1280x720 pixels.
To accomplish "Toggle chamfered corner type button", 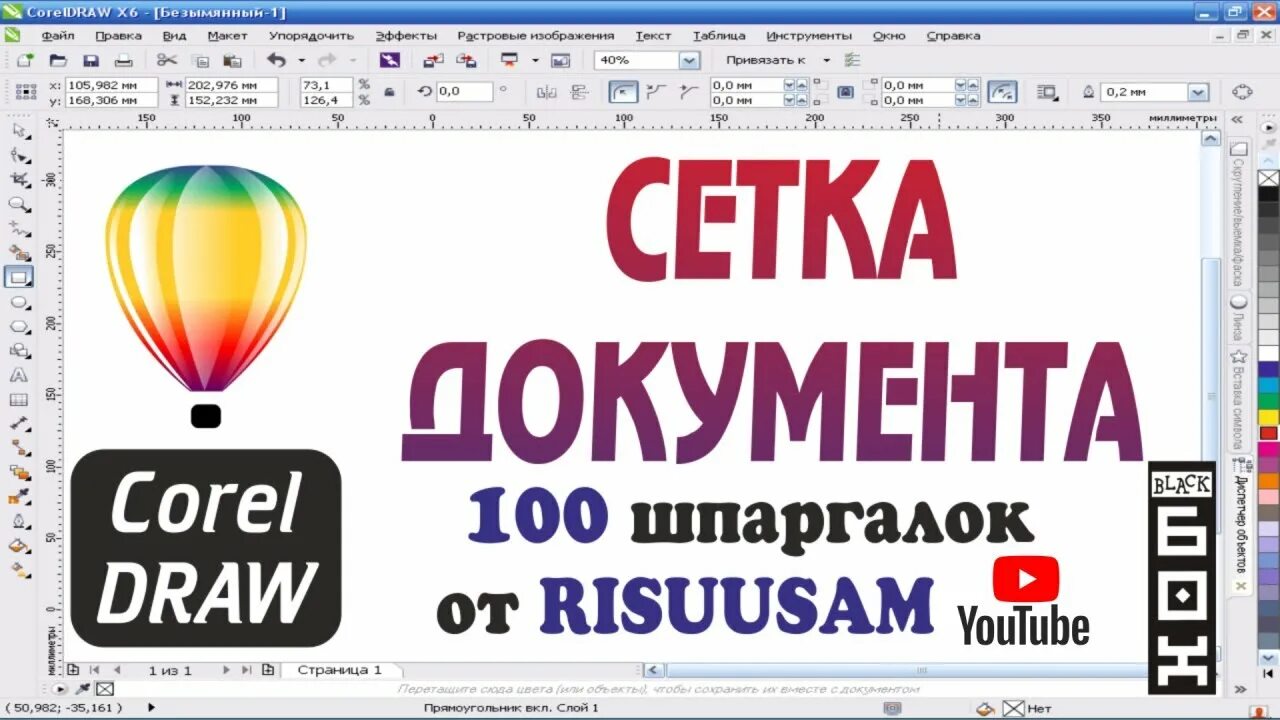I will click(687, 92).
